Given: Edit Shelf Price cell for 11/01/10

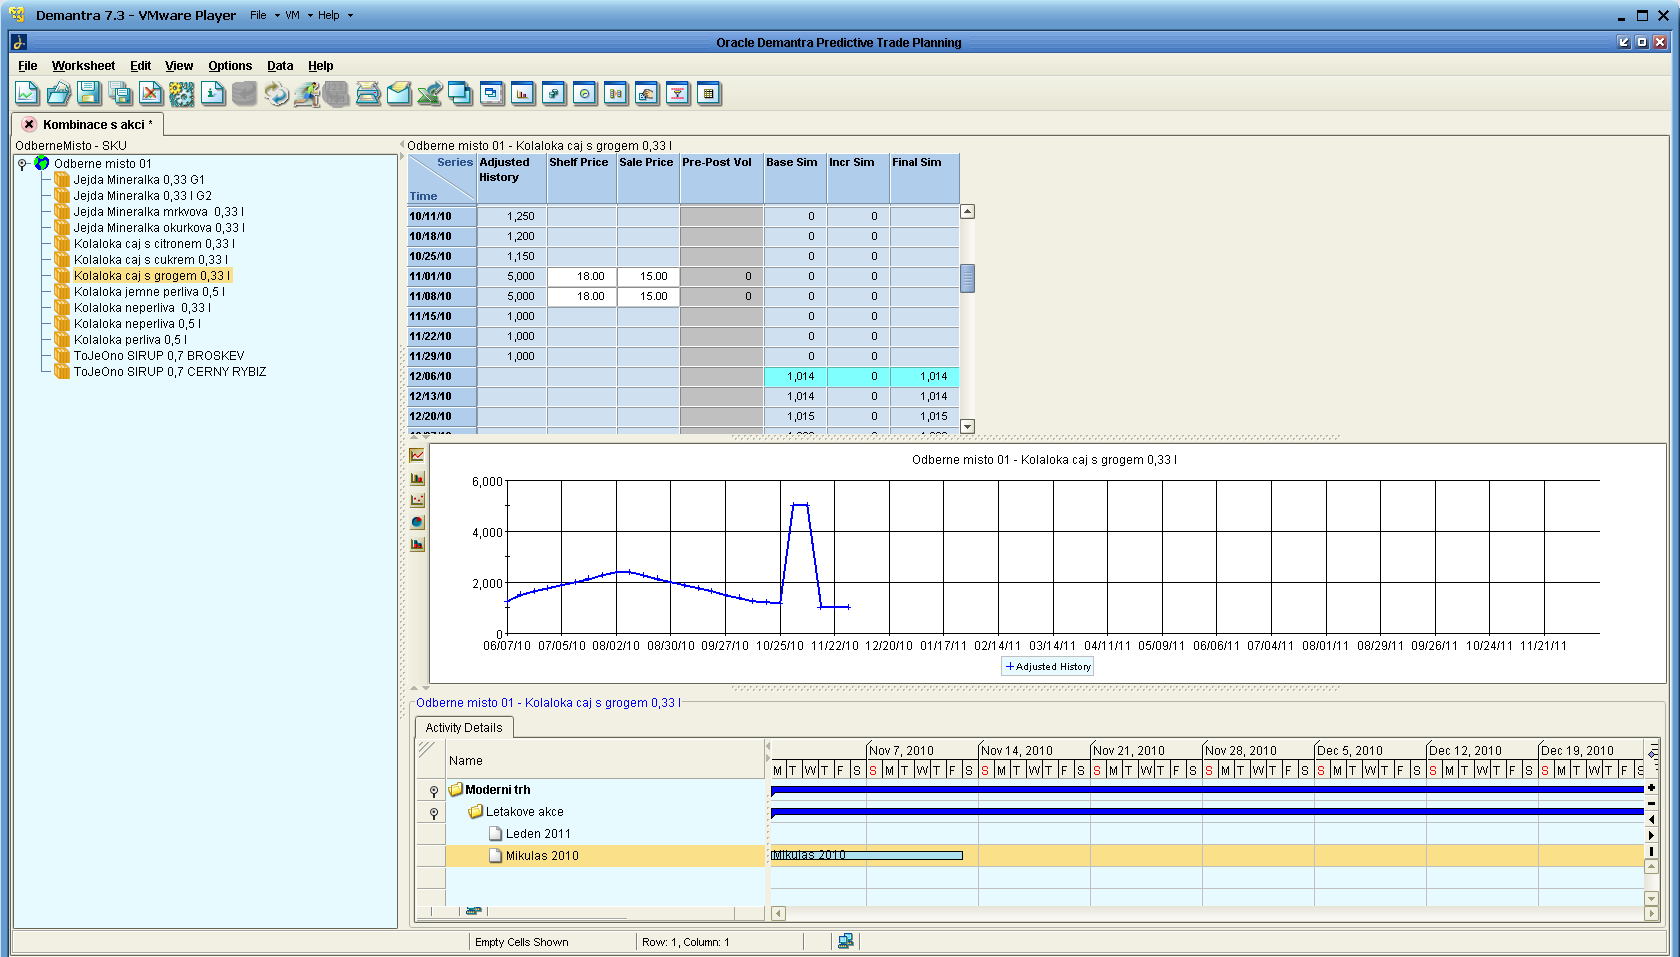Looking at the screenshot, I should point(582,276).
